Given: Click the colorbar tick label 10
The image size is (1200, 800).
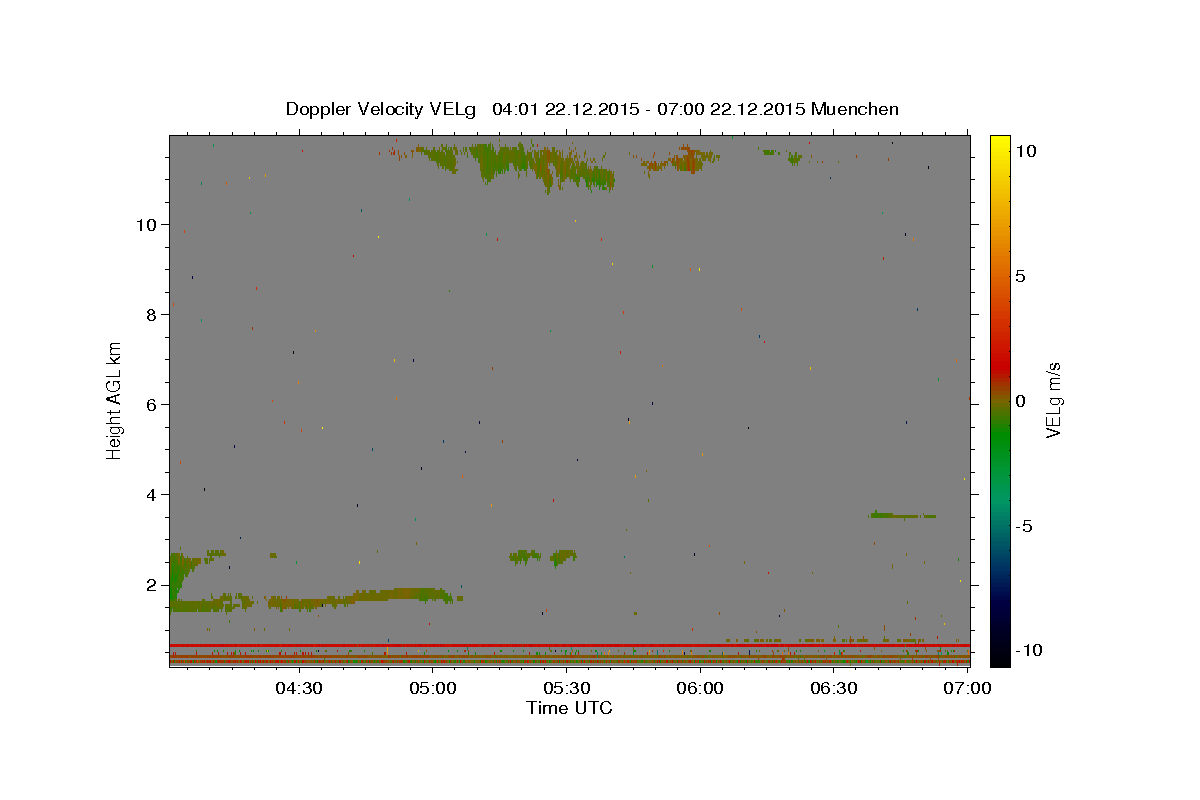Looking at the screenshot, I should (x=1025, y=151).
